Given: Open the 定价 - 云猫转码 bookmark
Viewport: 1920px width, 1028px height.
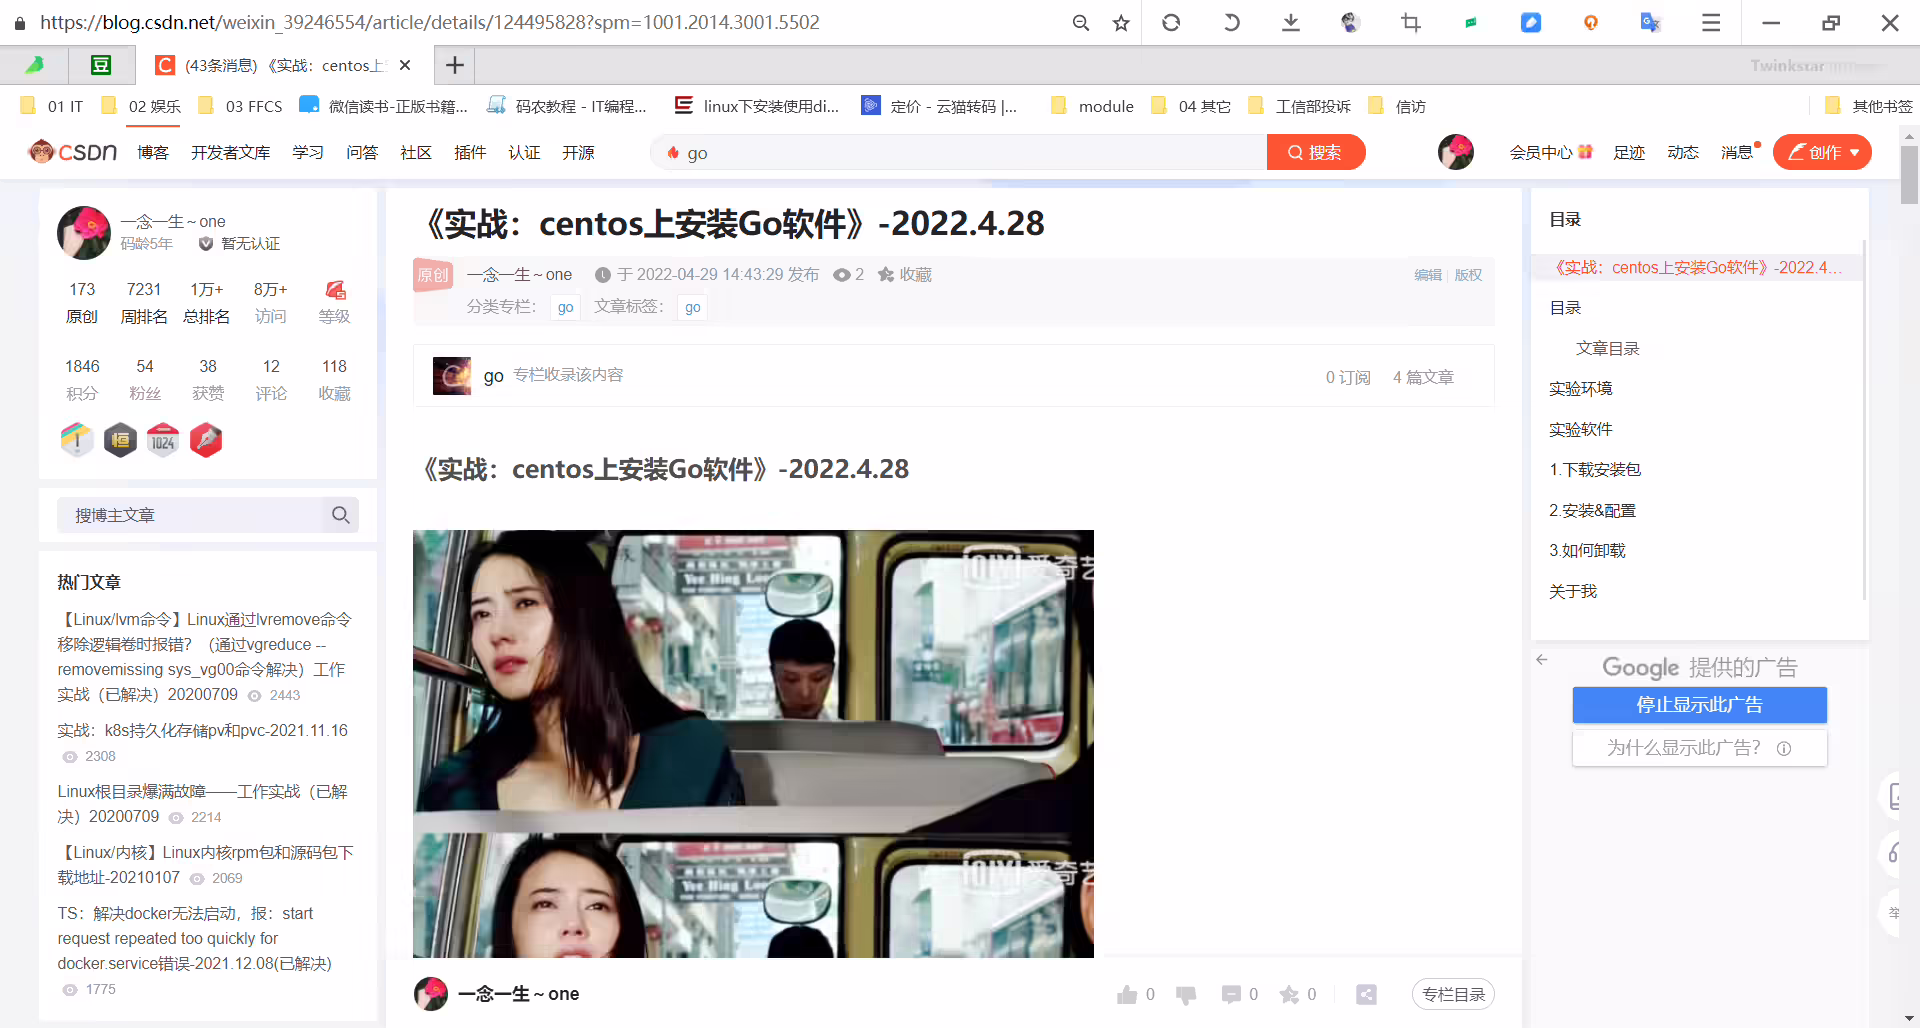Looking at the screenshot, I should click(x=940, y=106).
